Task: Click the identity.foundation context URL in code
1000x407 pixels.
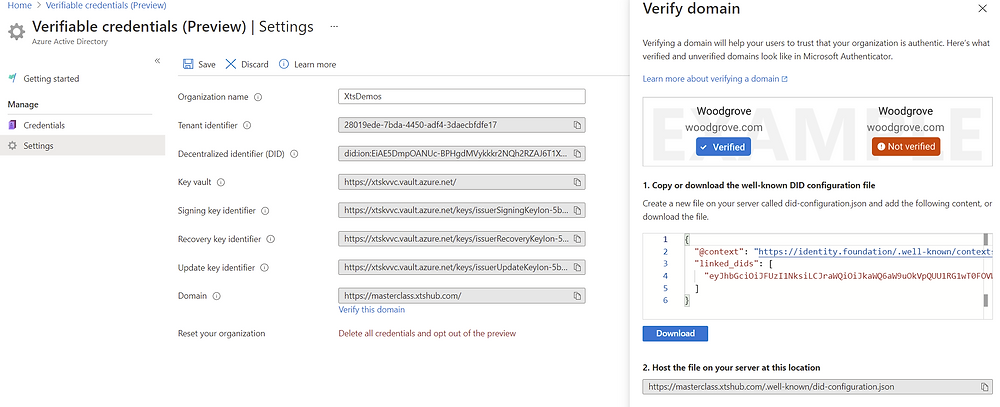Action: click(875, 251)
